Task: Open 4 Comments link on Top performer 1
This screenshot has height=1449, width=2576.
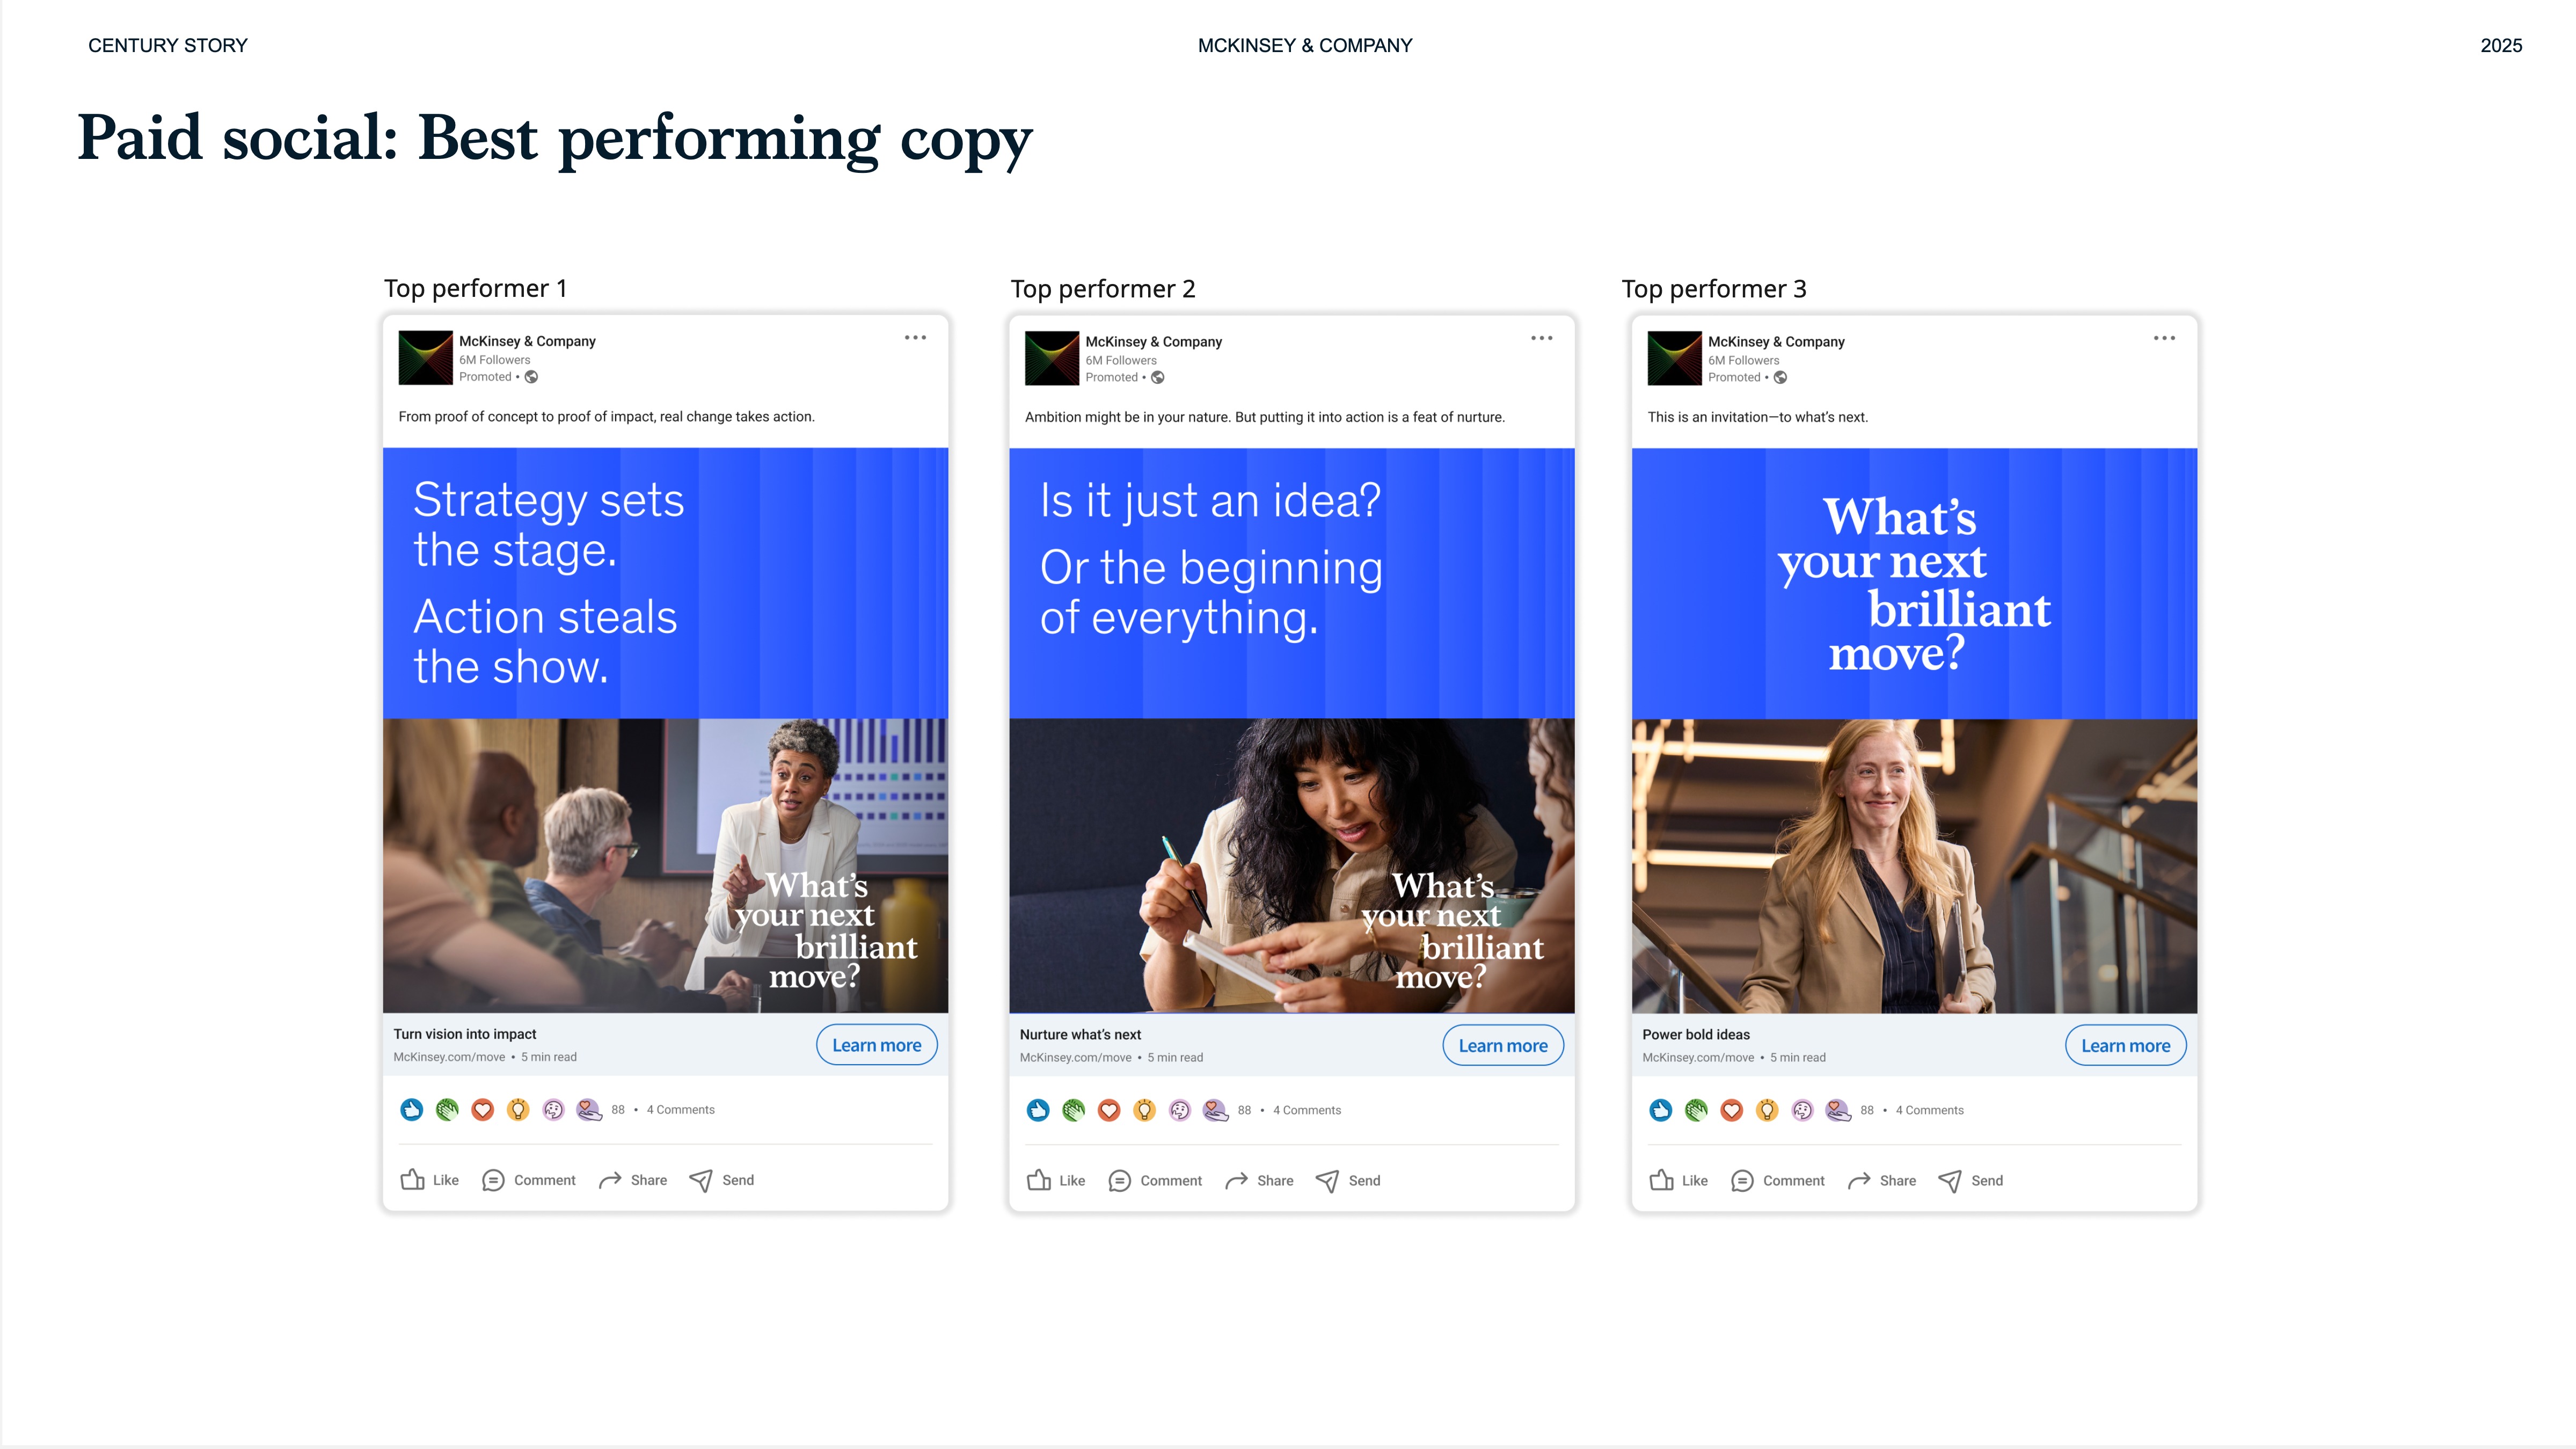Action: tap(680, 1109)
